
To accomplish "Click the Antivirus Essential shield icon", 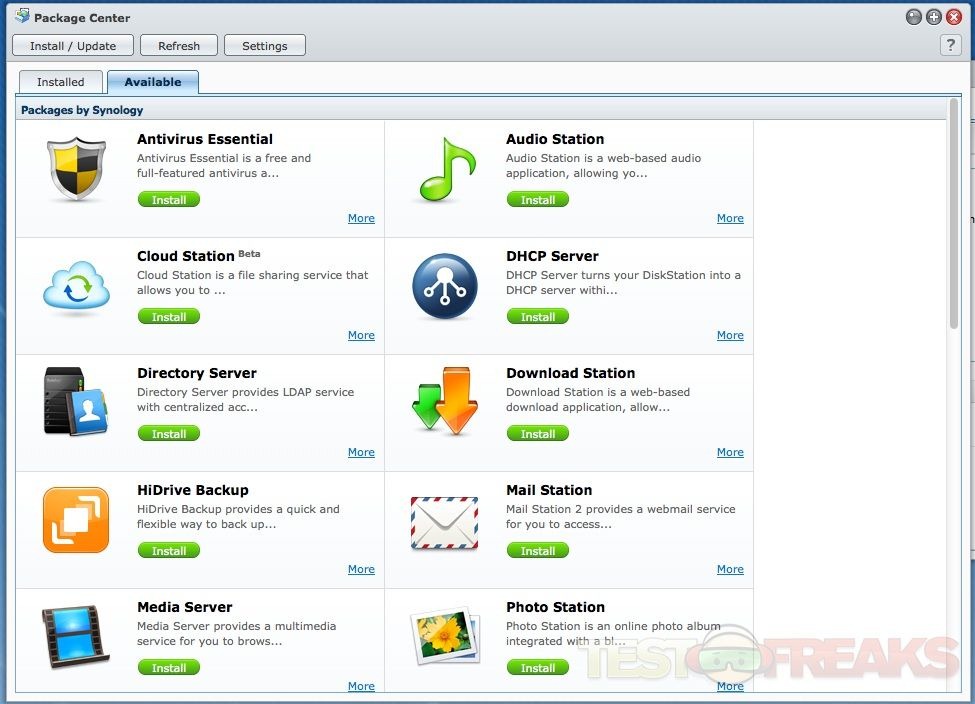I will pos(76,171).
